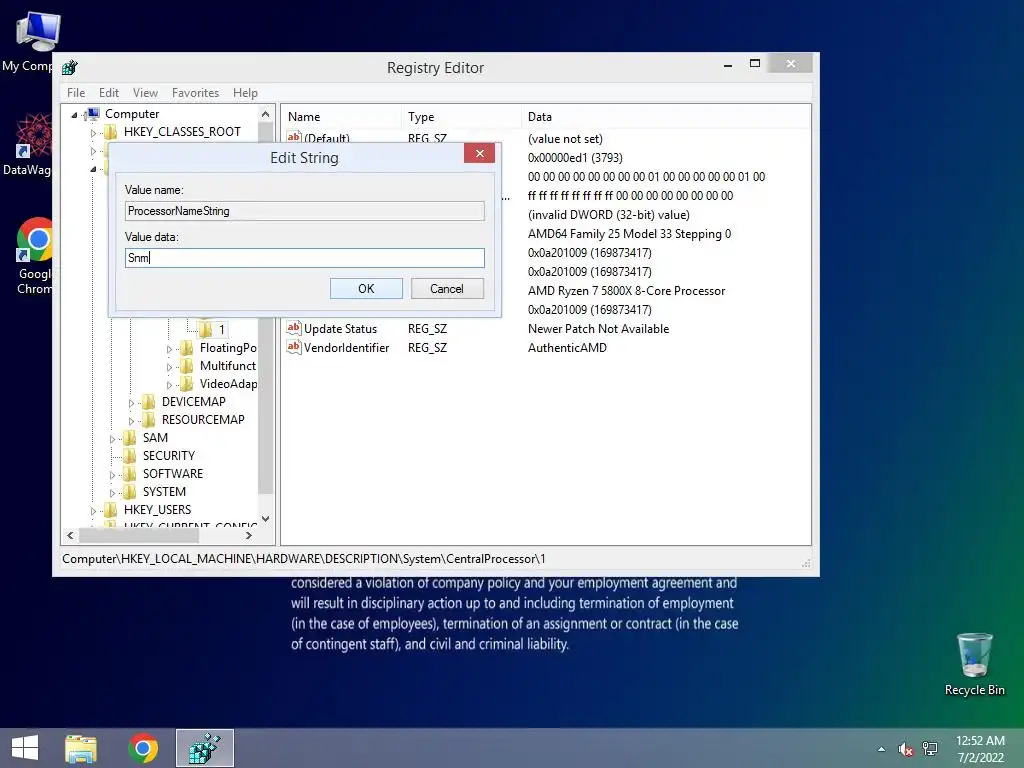Image resolution: width=1024 pixels, height=768 pixels.
Task: Close the Edit String dialog
Action: tap(479, 153)
